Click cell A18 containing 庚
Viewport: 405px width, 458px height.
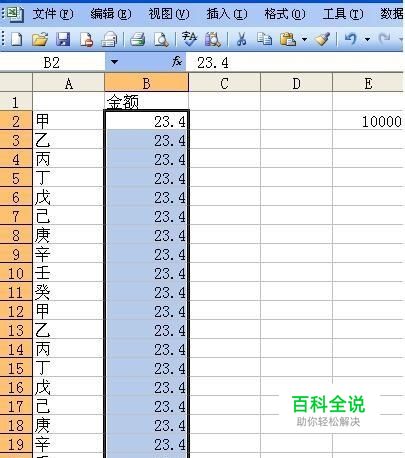[68, 425]
